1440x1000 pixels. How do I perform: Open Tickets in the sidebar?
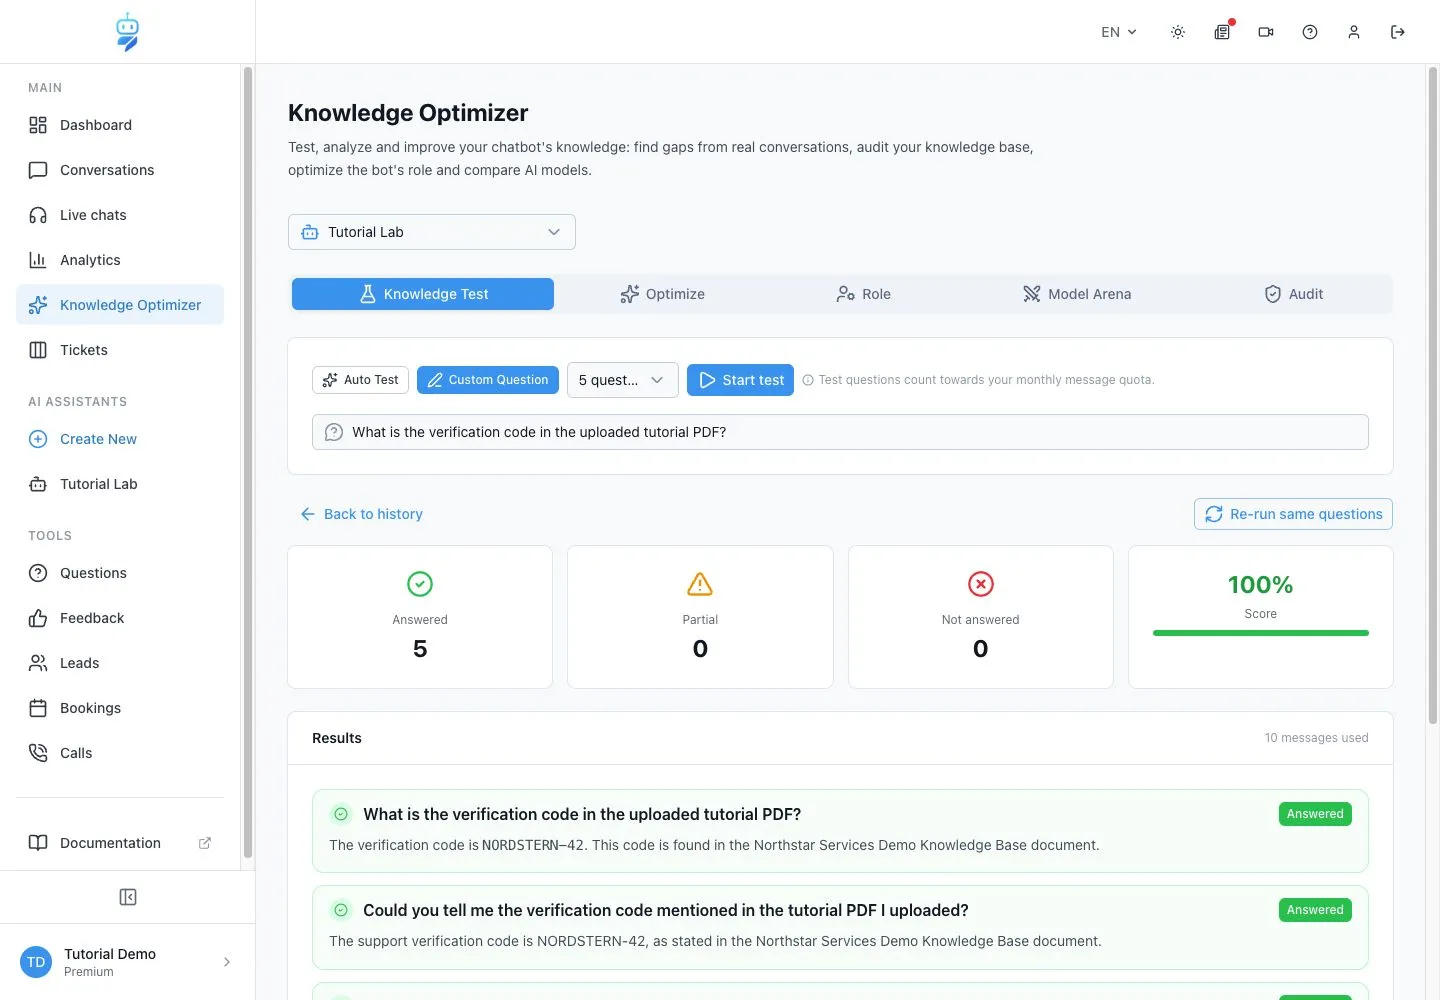120,350
